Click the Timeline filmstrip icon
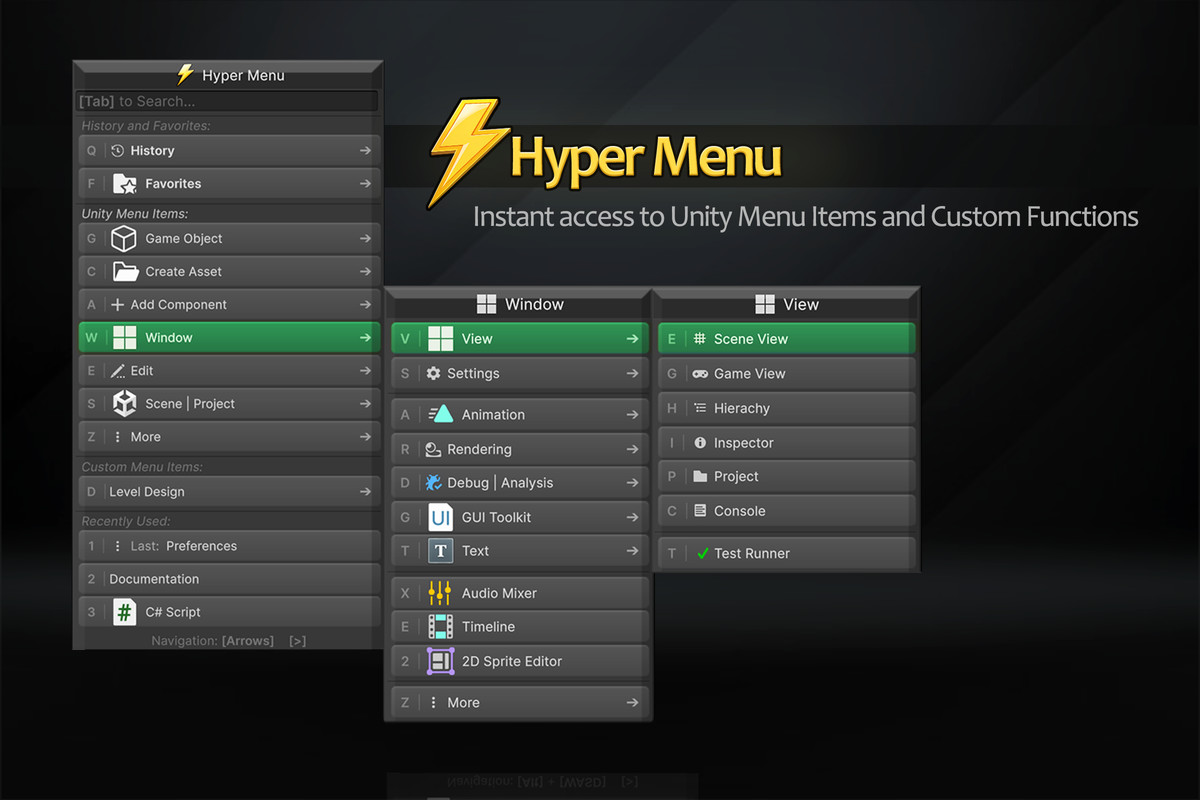Screen dimensions: 1200x800 point(440,627)
